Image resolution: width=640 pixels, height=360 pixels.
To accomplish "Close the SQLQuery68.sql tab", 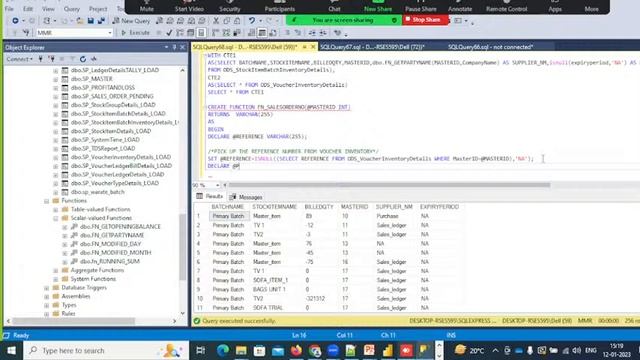I will pos(313,47).
